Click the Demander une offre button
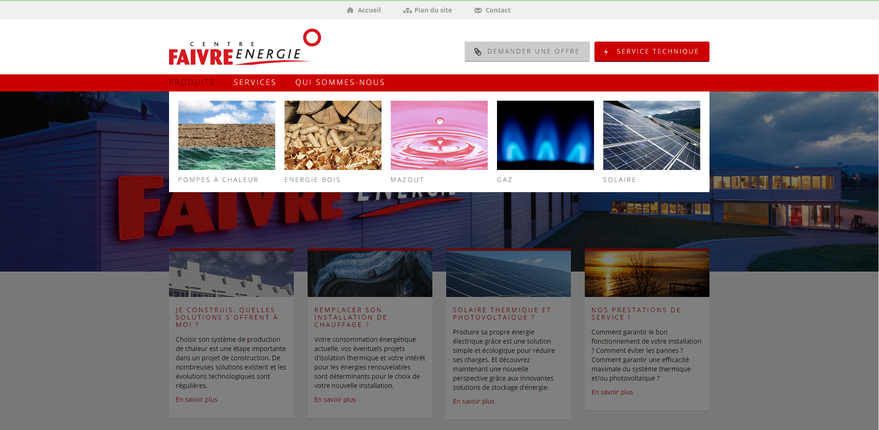The height and width of the screenshot is (430, 879). (527, 52)
